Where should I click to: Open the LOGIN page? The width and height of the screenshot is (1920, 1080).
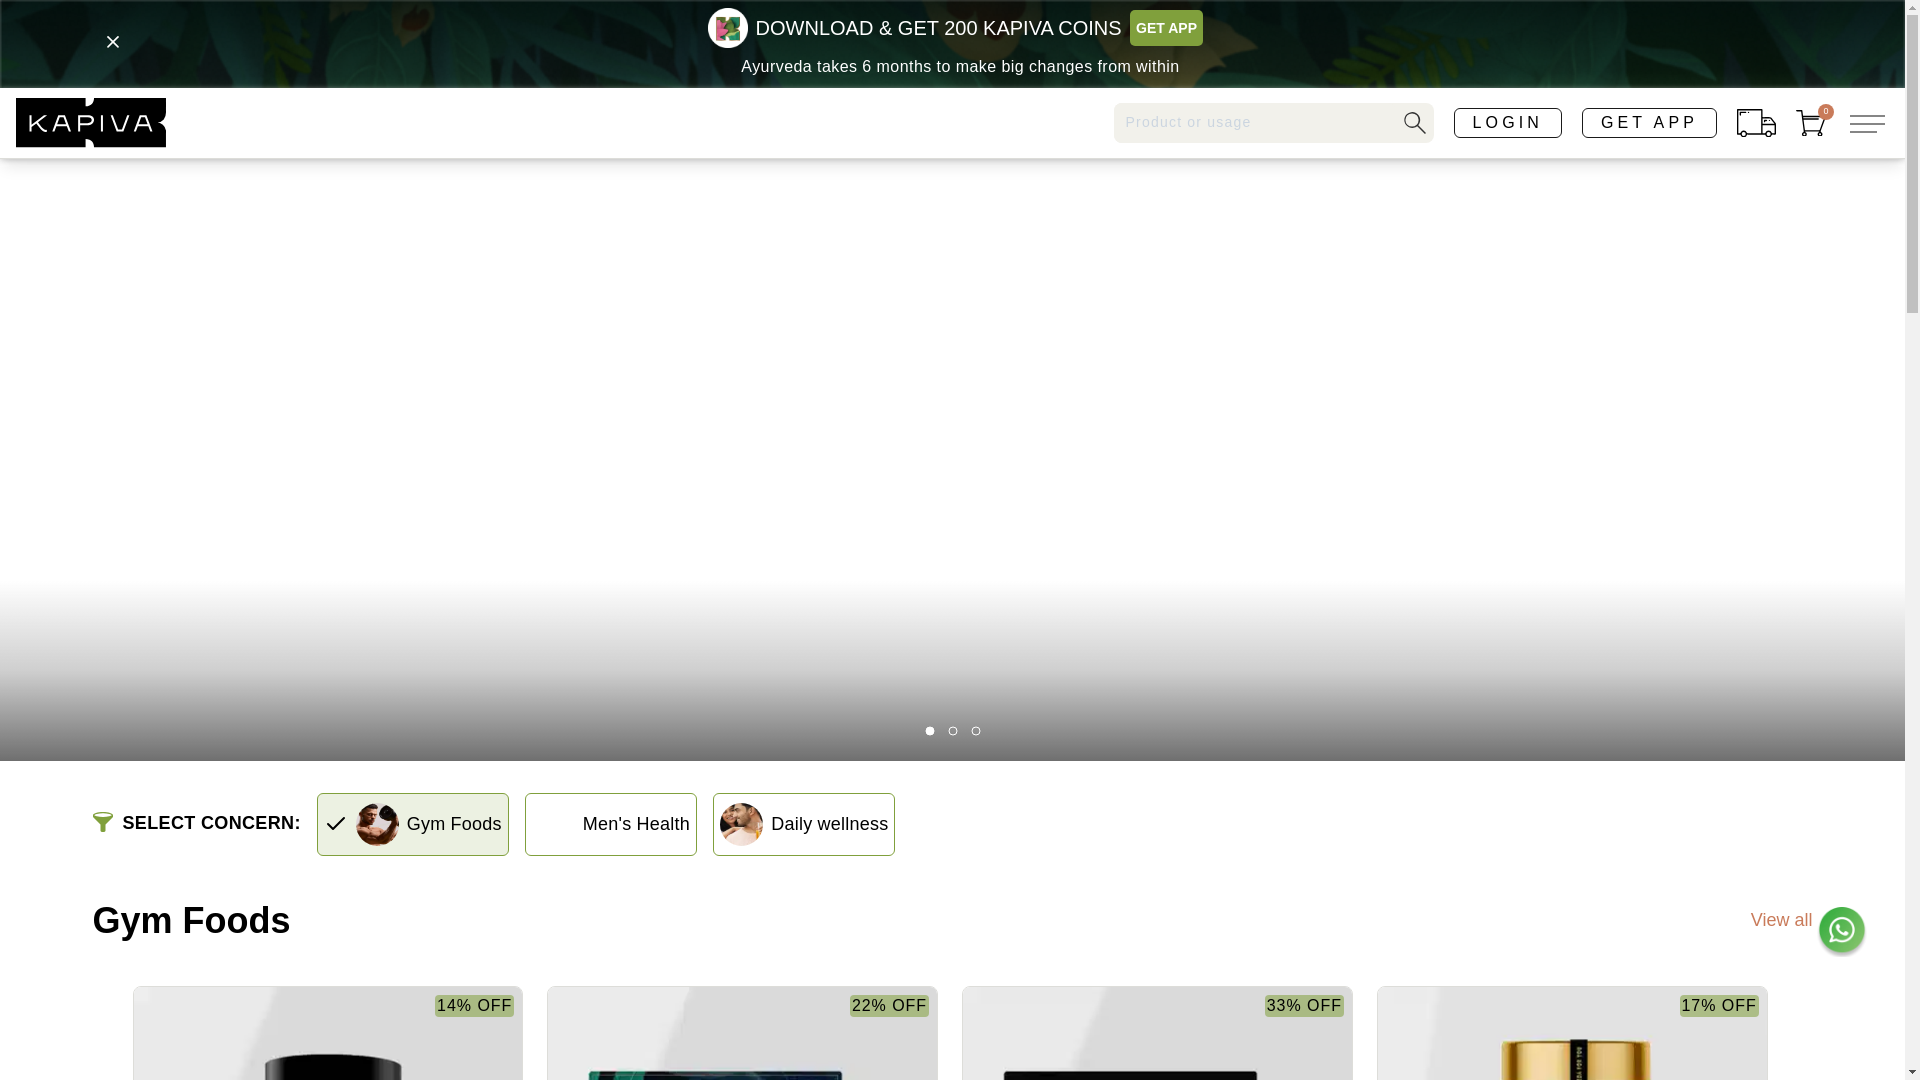pyautogui.click(x=1507, y=123)
